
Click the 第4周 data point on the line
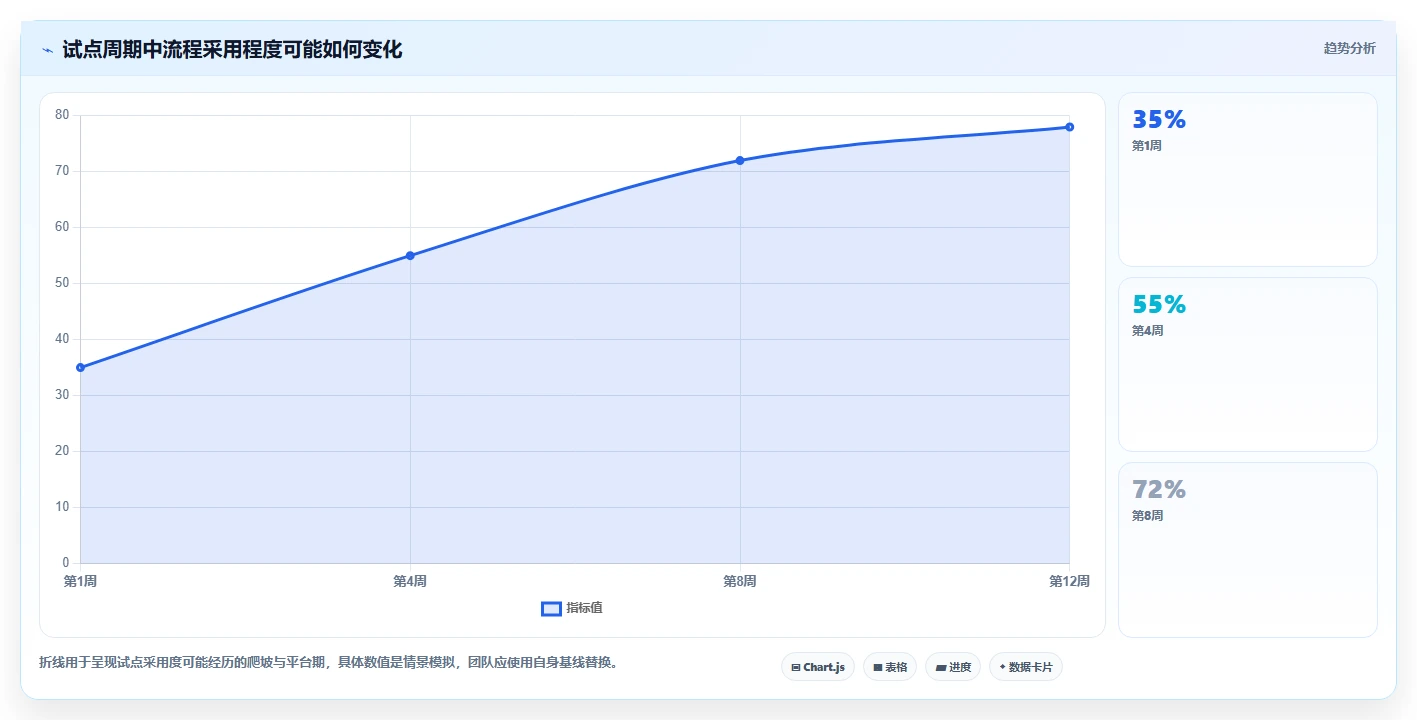[410, 255]
